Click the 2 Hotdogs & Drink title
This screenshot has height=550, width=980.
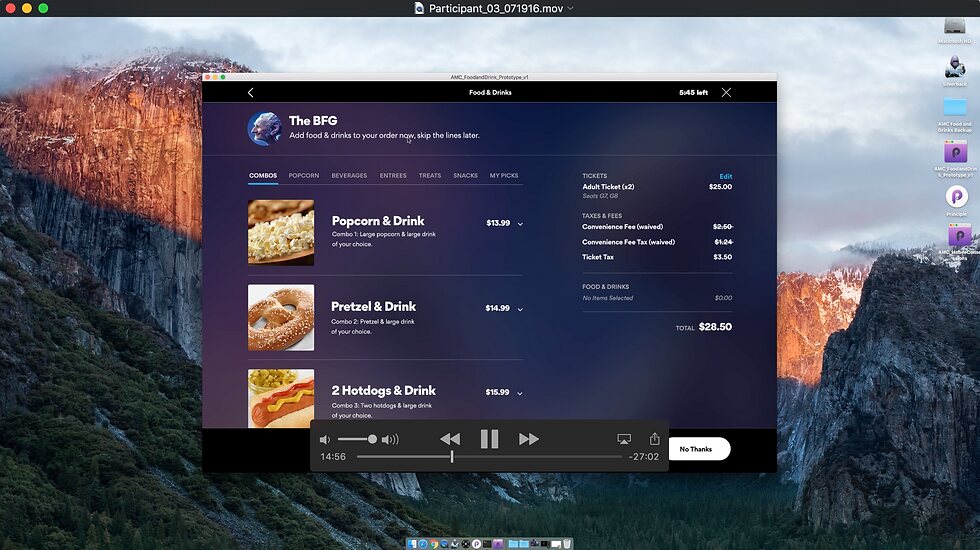click(x=384, y=390)
